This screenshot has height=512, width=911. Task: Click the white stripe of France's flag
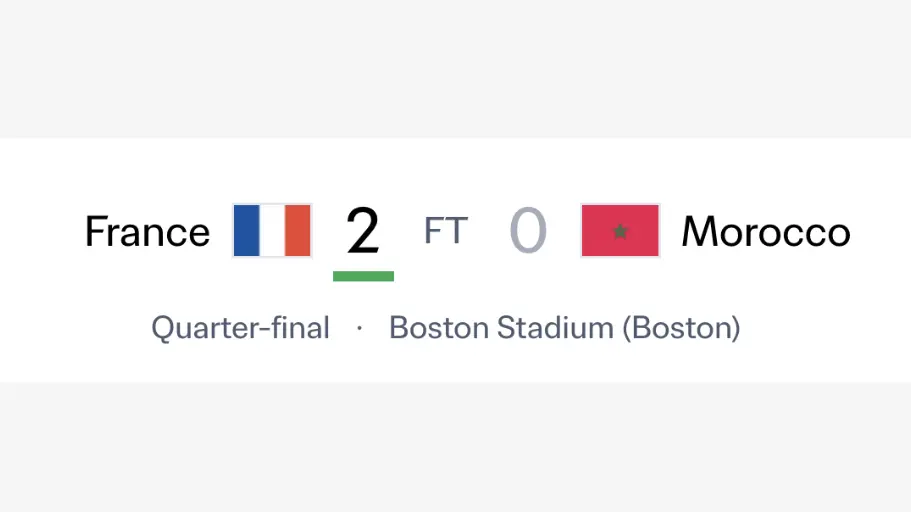(272, 230)
